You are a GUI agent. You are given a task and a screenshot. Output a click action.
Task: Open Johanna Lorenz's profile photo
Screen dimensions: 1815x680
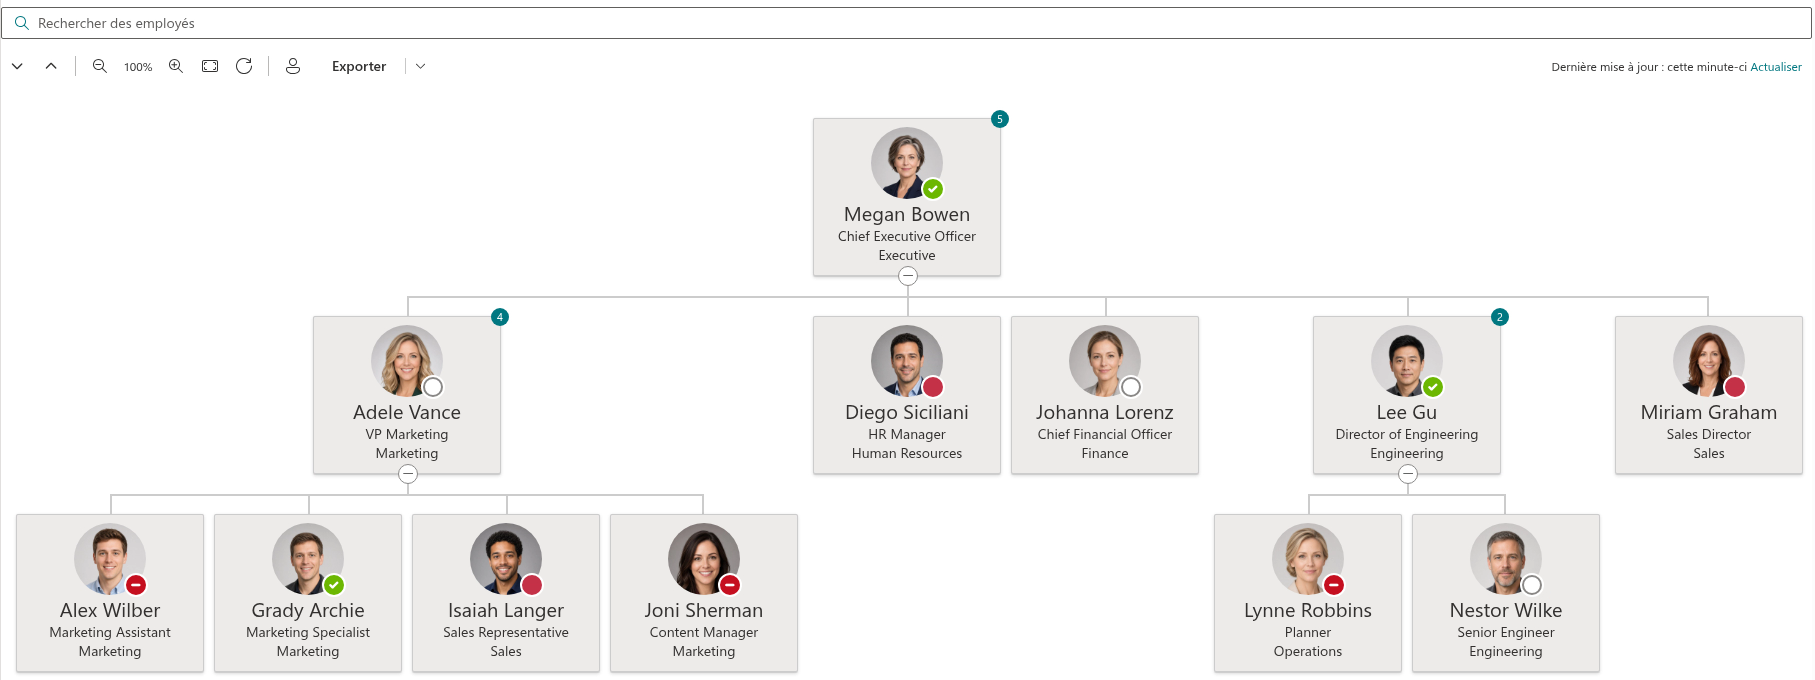click(1105, 361)
